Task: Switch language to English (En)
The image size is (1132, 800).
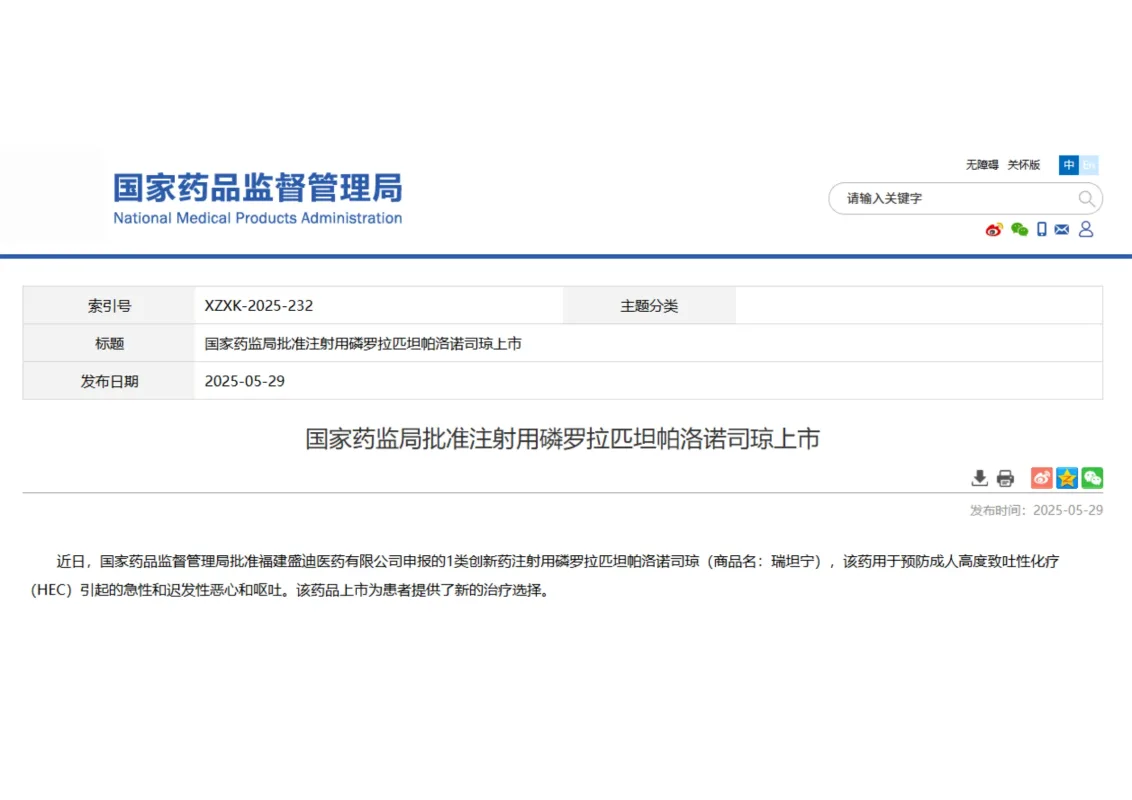Action: point(1089,165)
